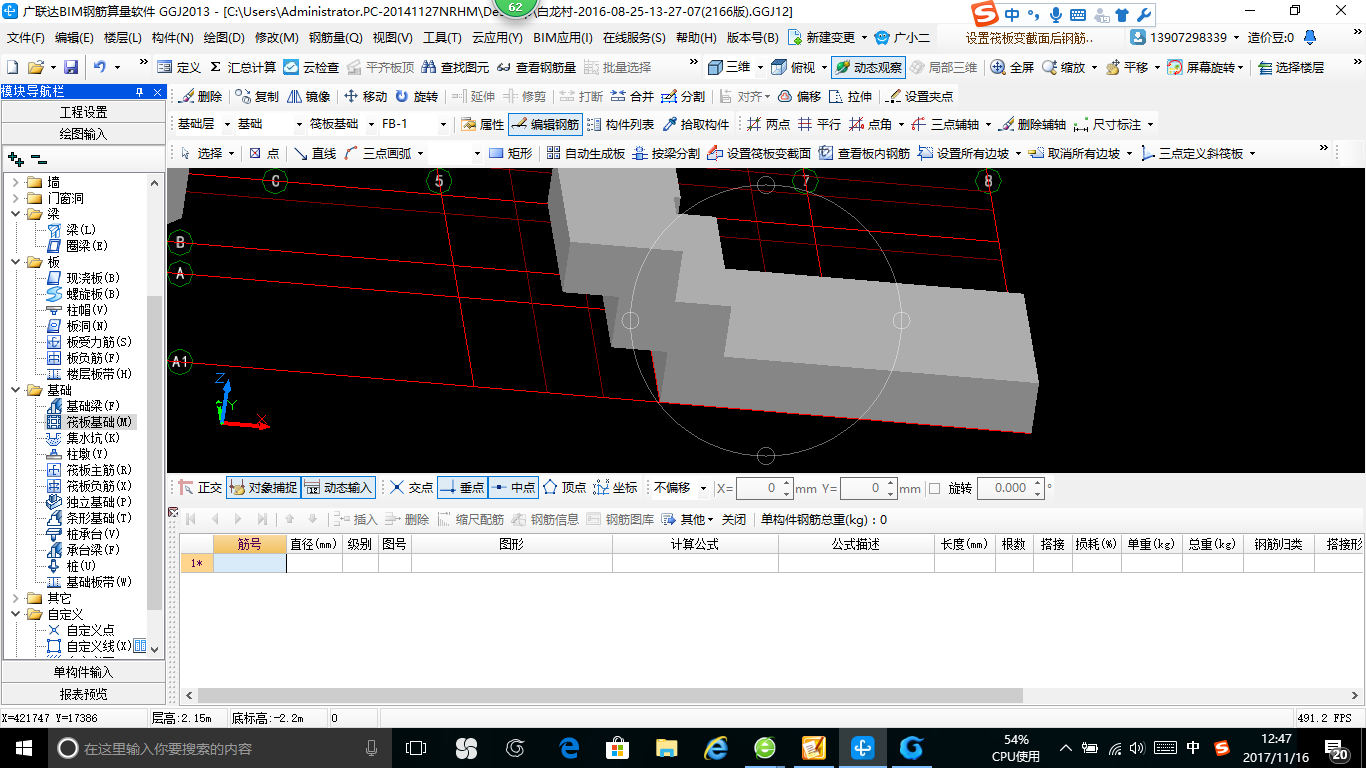Toggle 动态观察 dynamic view mode

click(x=868, y=67)
